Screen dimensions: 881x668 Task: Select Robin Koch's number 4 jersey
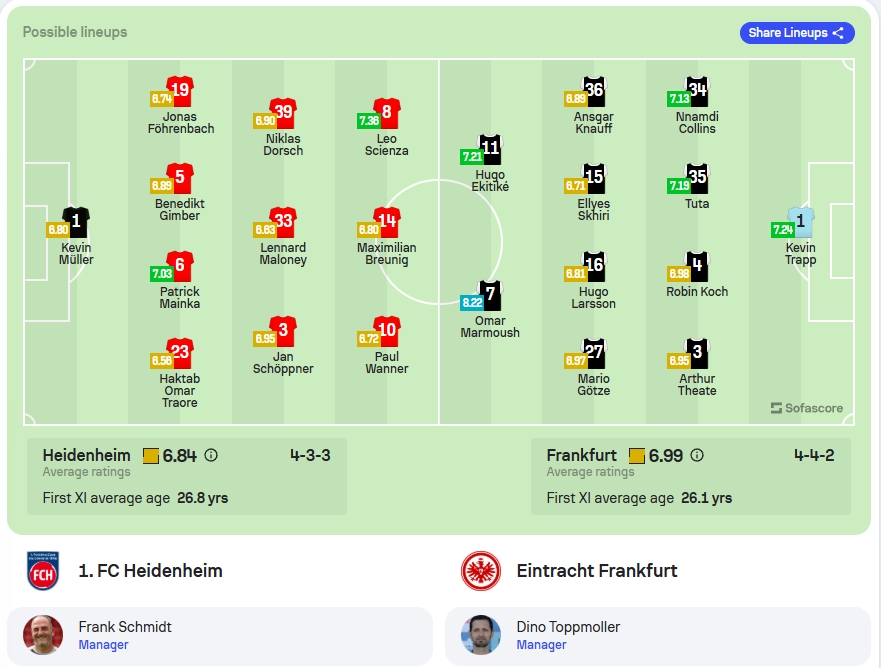point(697,266)
